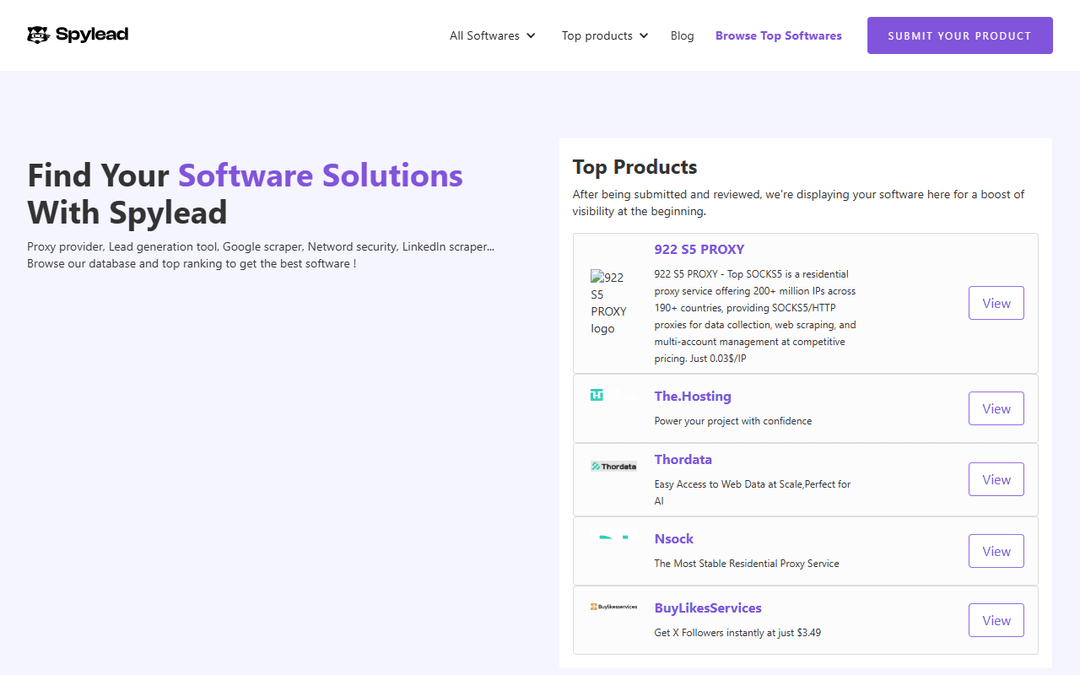1080x675 pixels.
Task: Expand the Top products dropdown
Action: [605, 36]
